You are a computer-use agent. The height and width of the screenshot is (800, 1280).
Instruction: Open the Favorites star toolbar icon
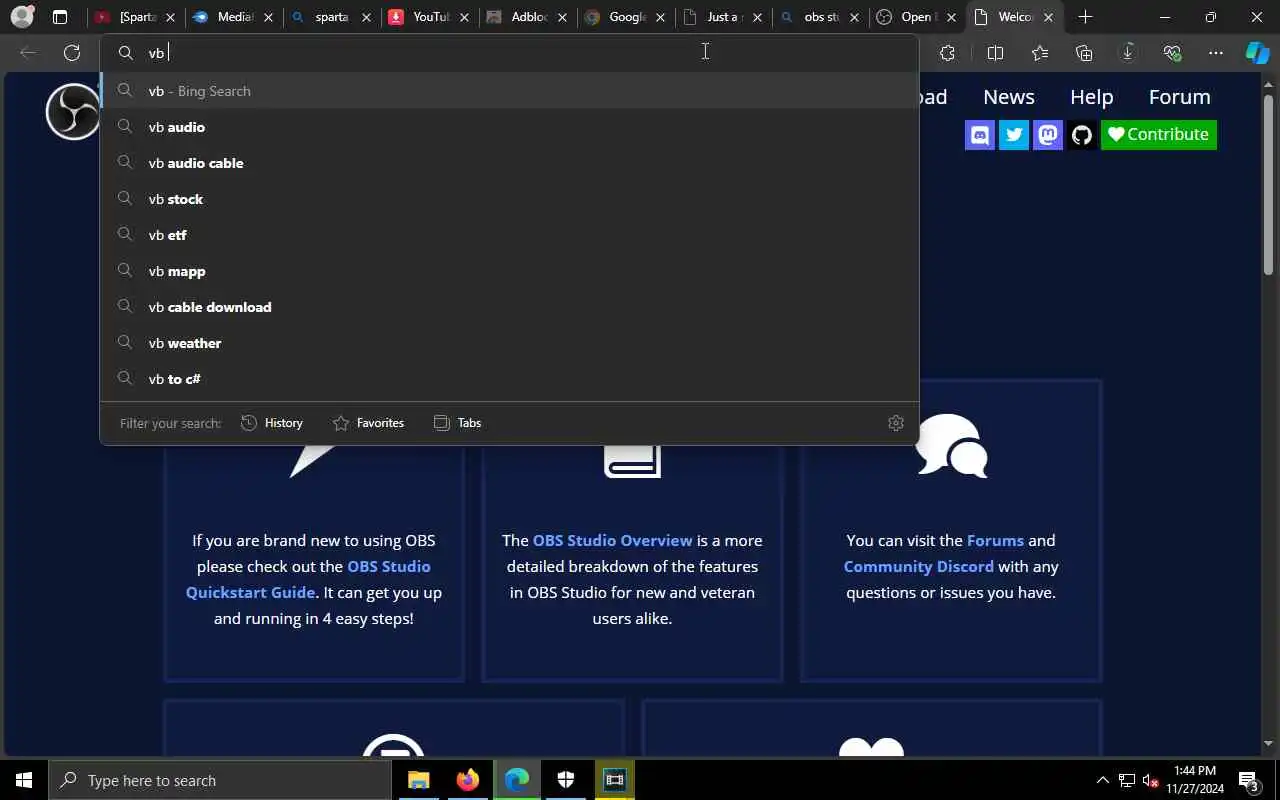(1040, 53)
